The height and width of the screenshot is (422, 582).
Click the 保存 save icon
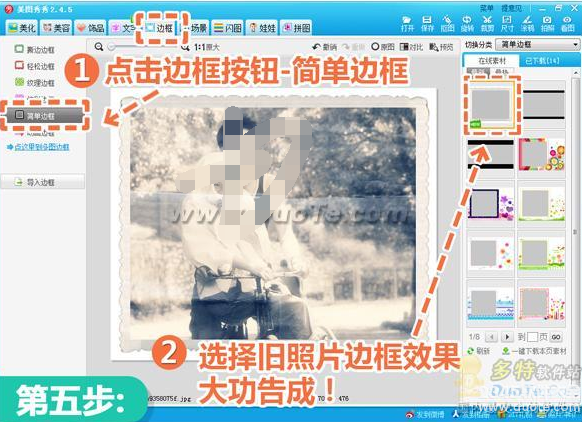(x=427, y=23)
